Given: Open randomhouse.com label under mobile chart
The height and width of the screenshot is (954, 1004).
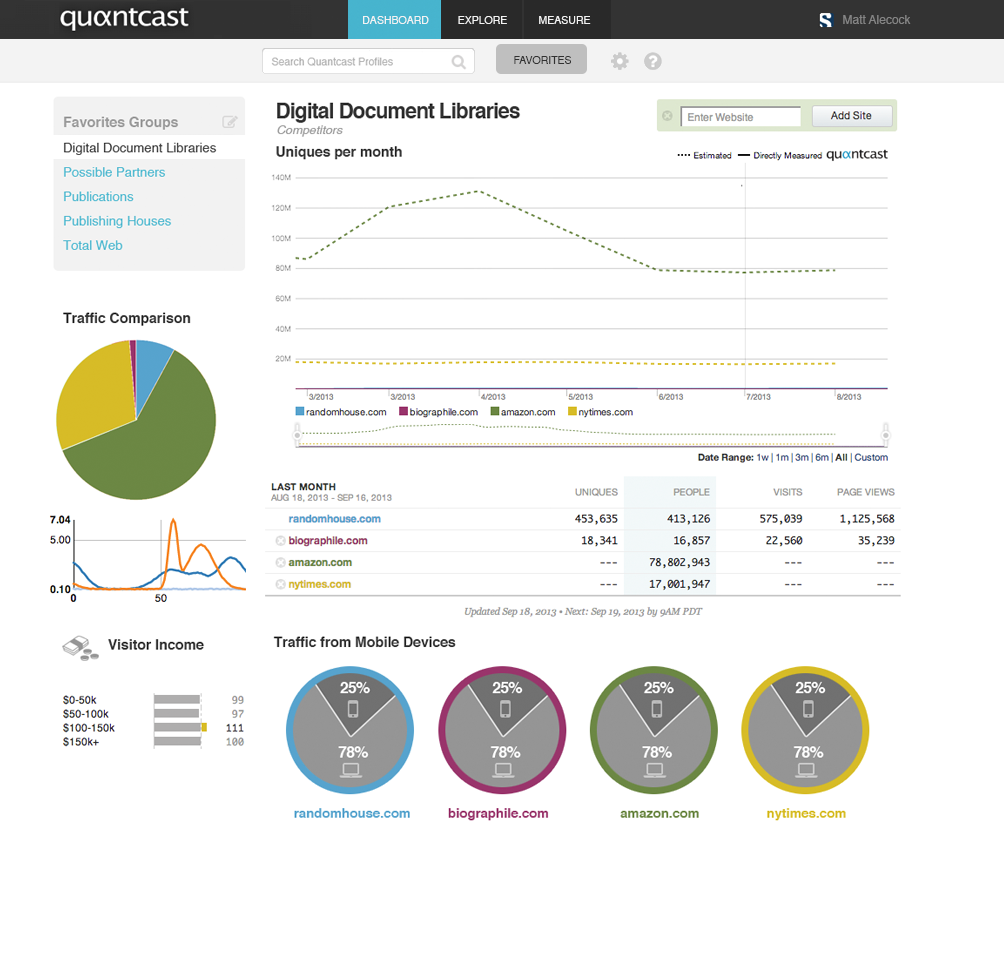Looking at the screenshot, I should [x=352, y=814].
